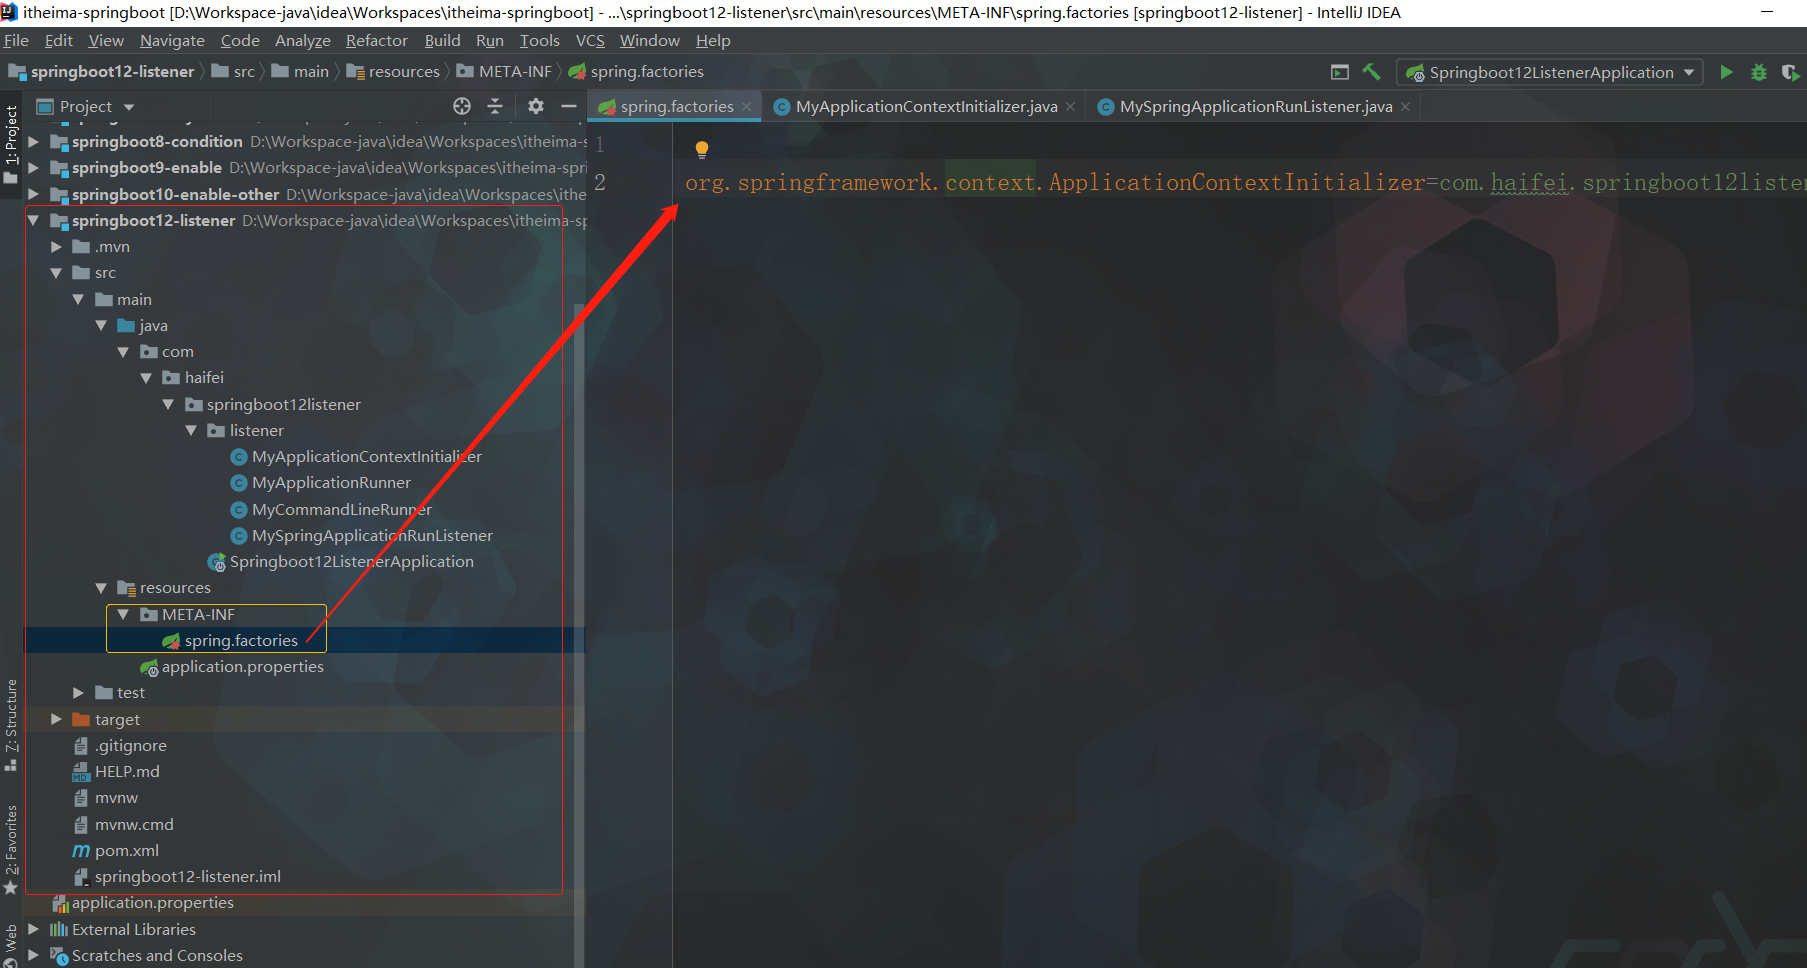This screenshot has height=968, width=1807.
Task: Open the VCS menu
Action: click(590, 41)
